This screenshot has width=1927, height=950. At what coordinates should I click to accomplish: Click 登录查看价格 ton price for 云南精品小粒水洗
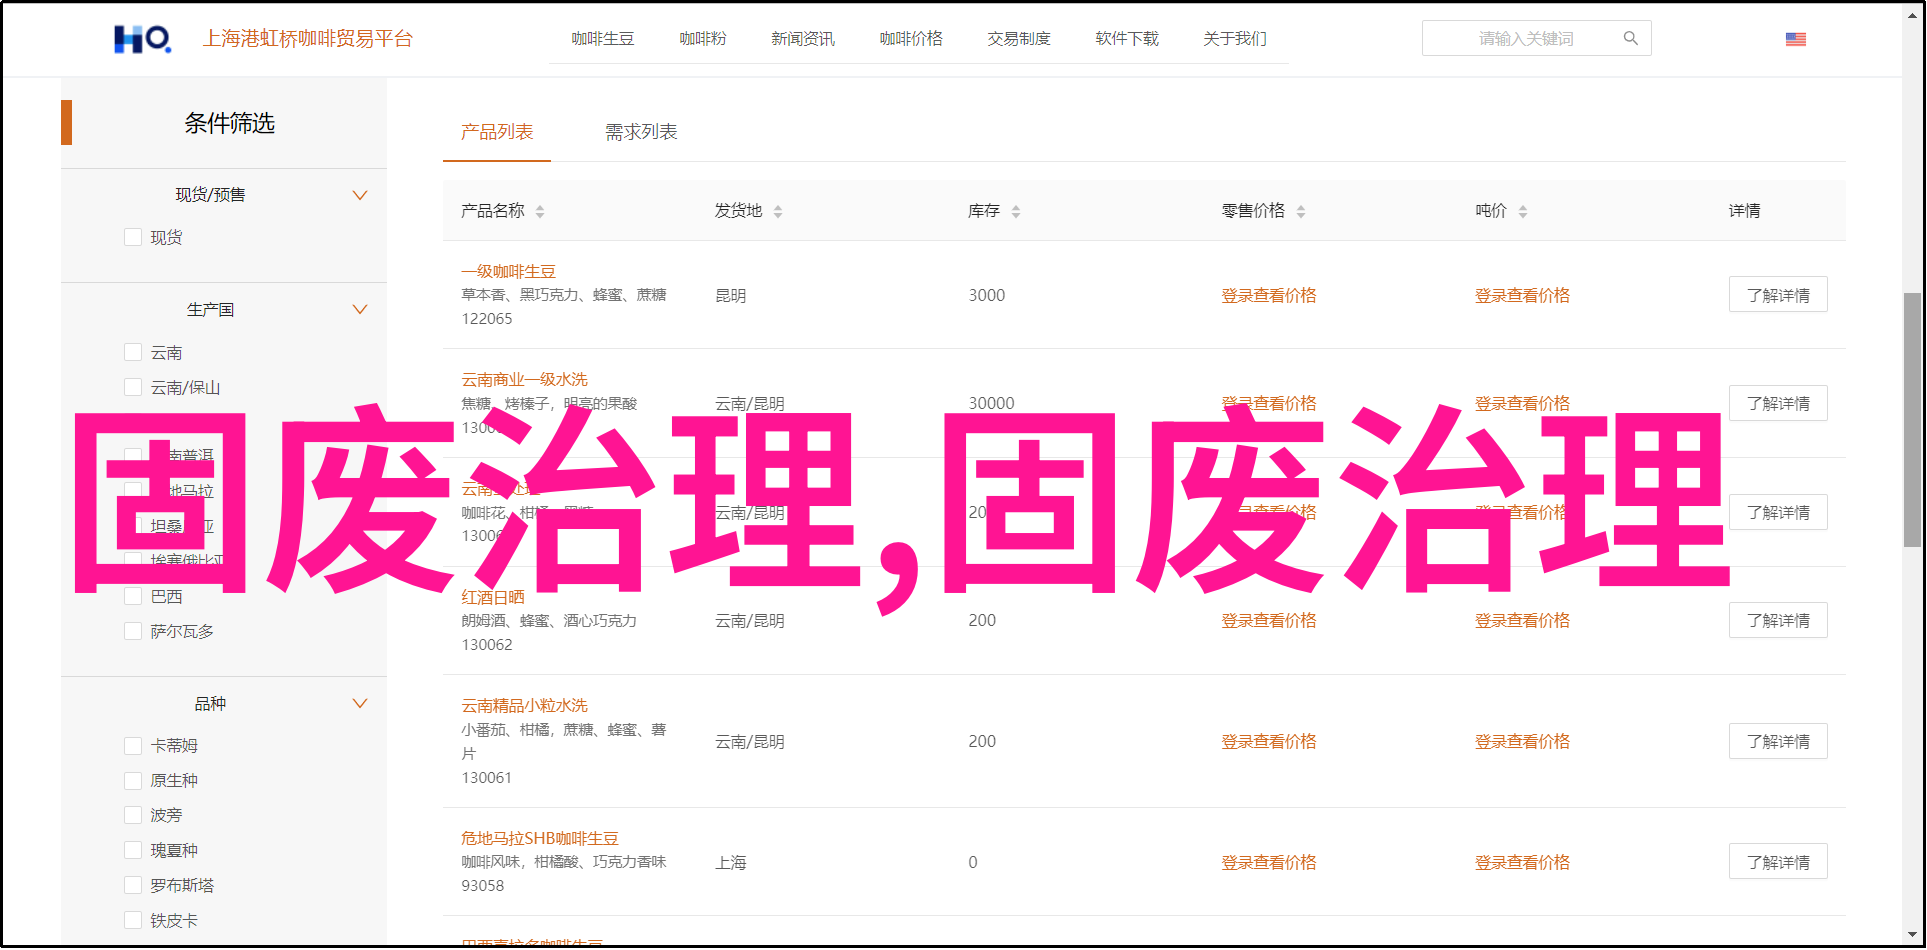[x=1522, y=741]
